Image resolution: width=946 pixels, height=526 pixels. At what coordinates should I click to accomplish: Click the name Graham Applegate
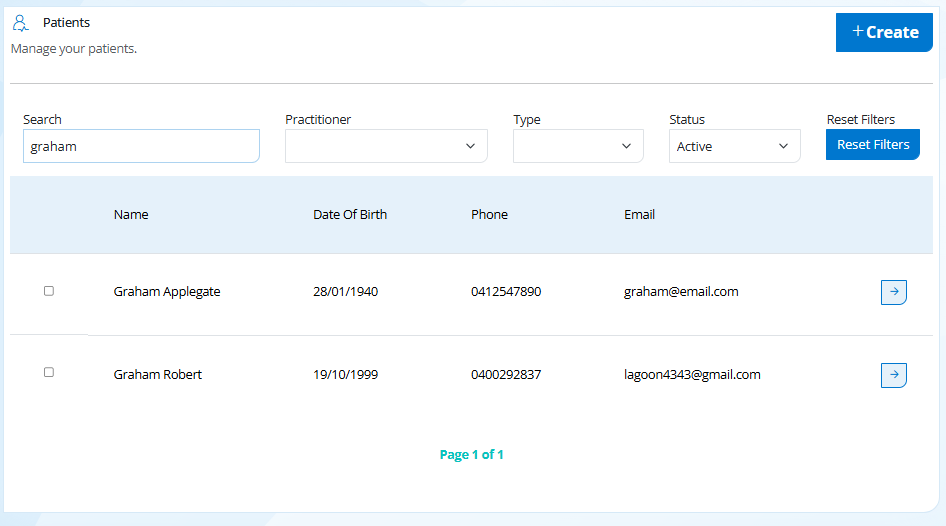167,292
